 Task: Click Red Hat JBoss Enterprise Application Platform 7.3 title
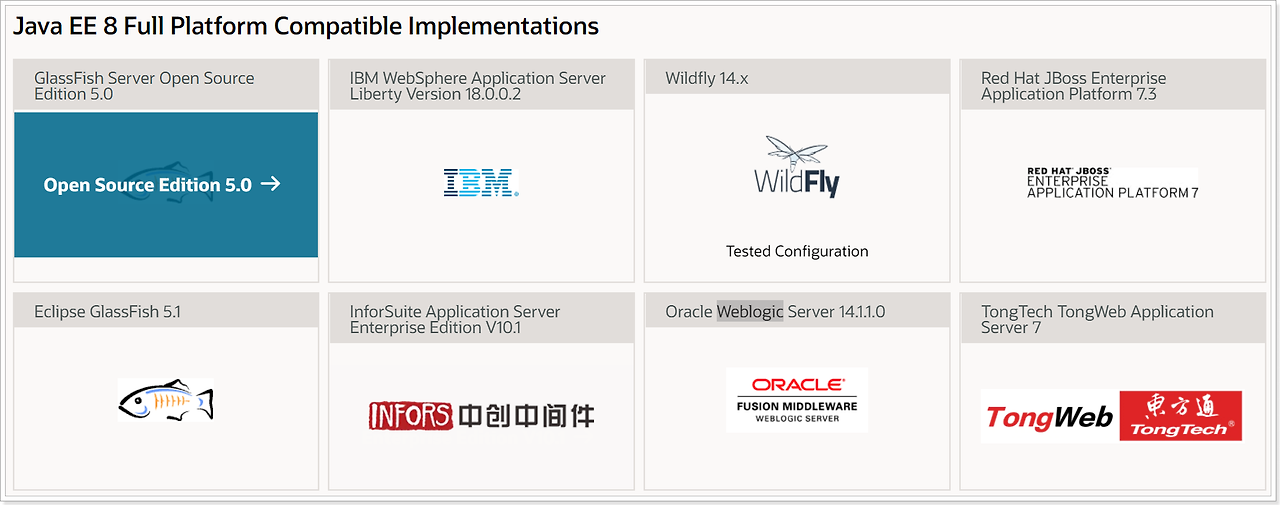(x=1074, y=86)
